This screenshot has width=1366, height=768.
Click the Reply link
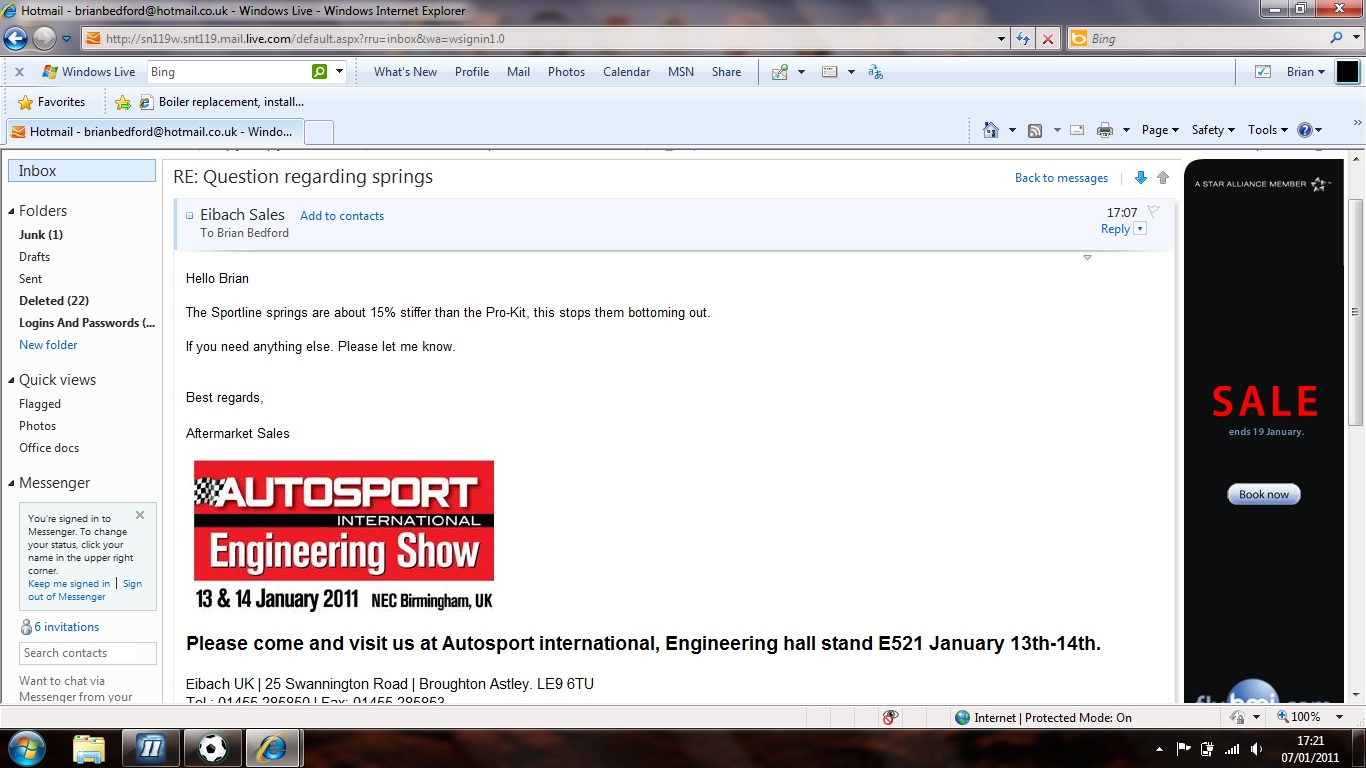1115,229
